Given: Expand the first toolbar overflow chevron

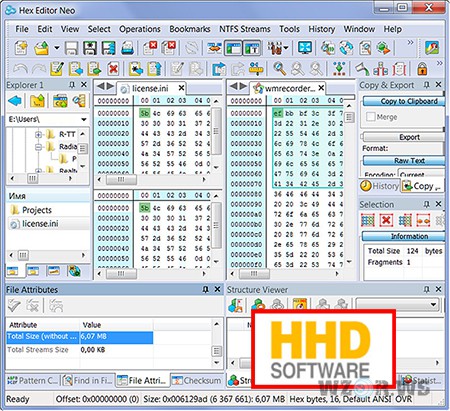Looking at the screenshot, I should click(x=410, y=42).
